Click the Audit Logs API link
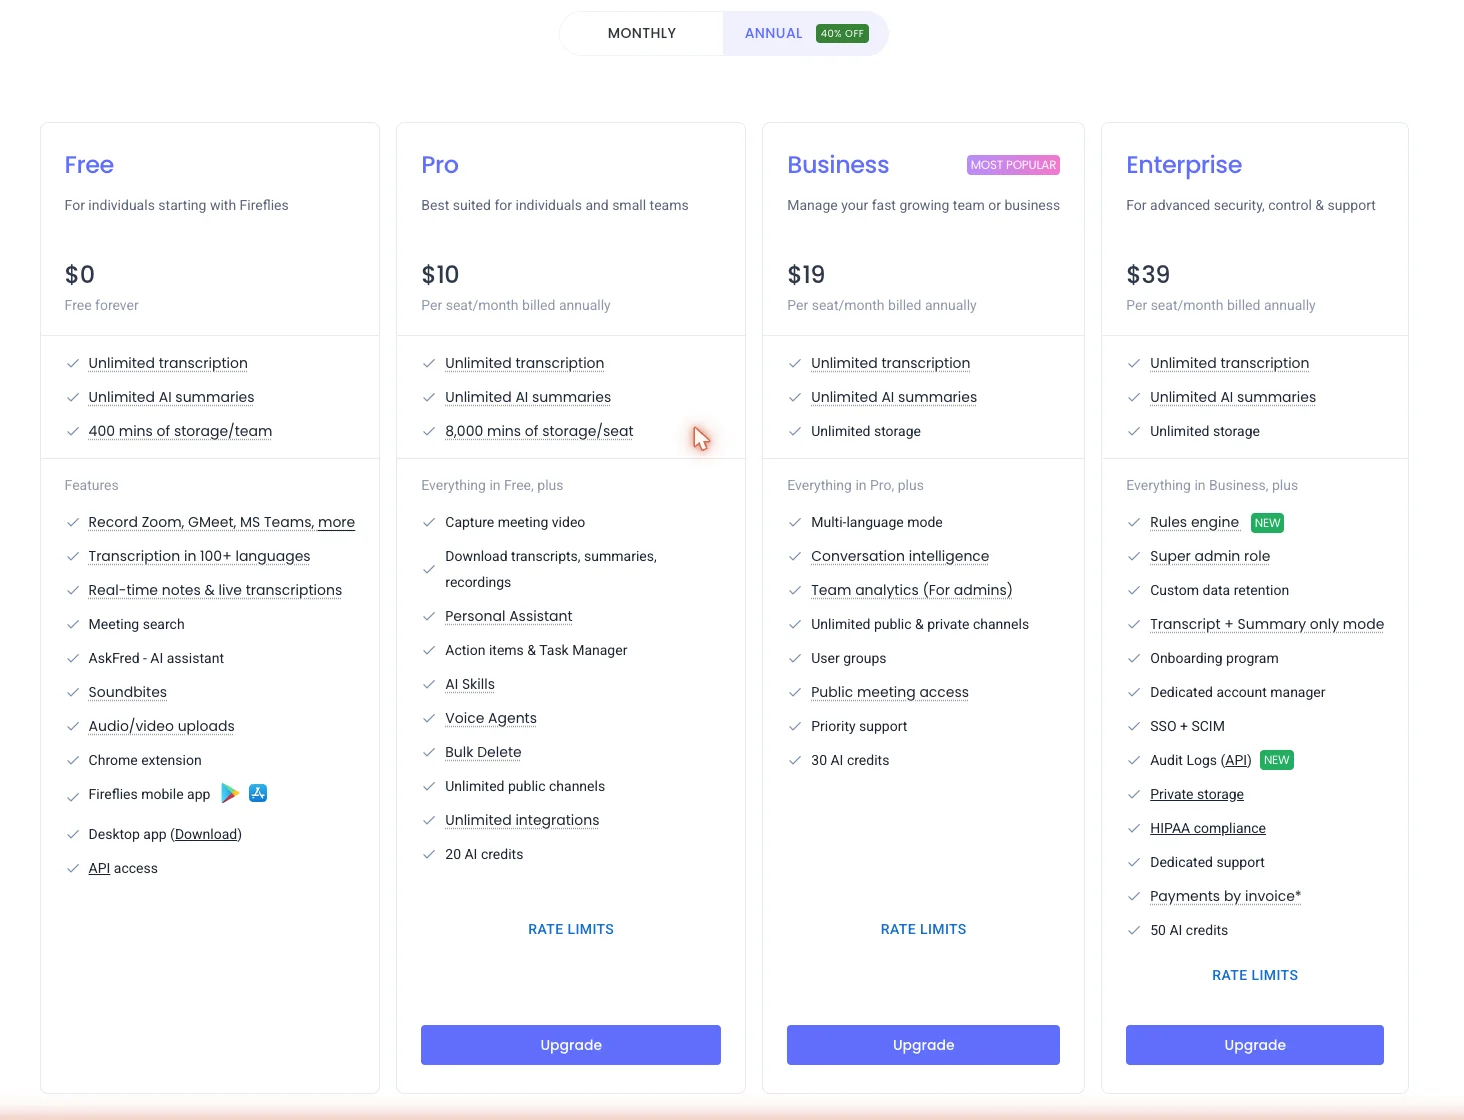 click(x=1237, y=760)
